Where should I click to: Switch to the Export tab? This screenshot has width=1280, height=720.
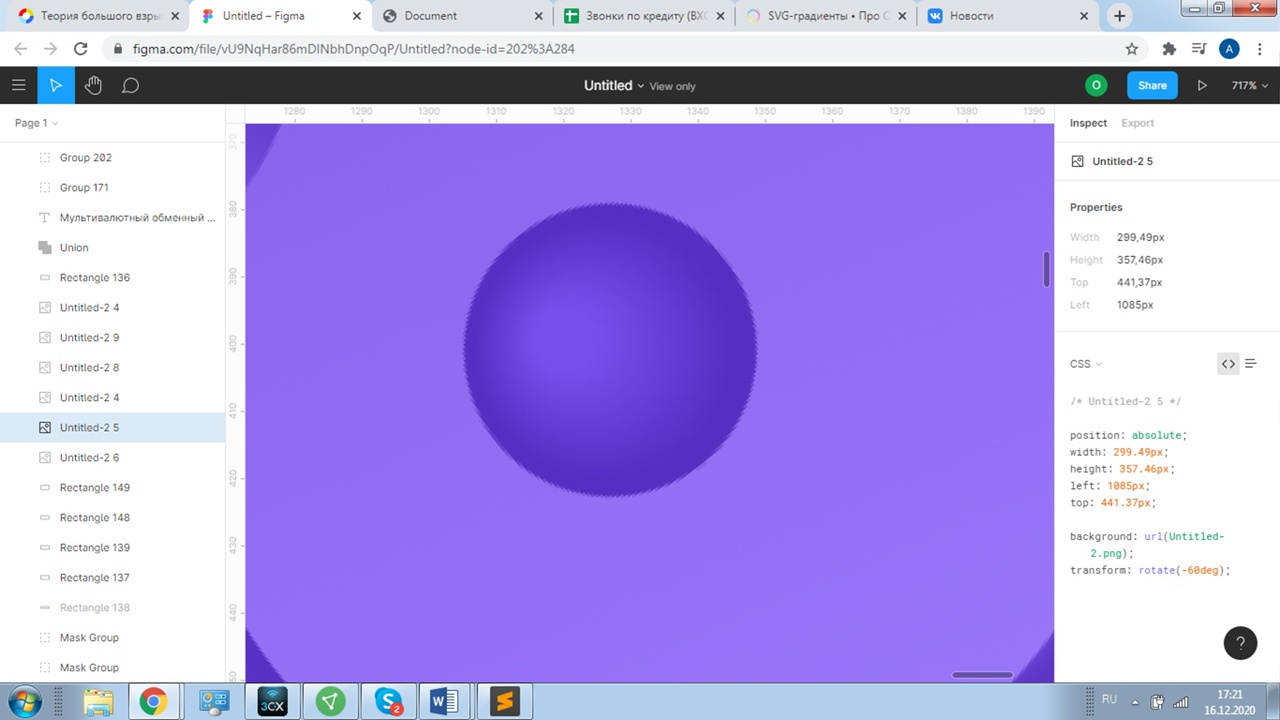(x=1137, y=123)
